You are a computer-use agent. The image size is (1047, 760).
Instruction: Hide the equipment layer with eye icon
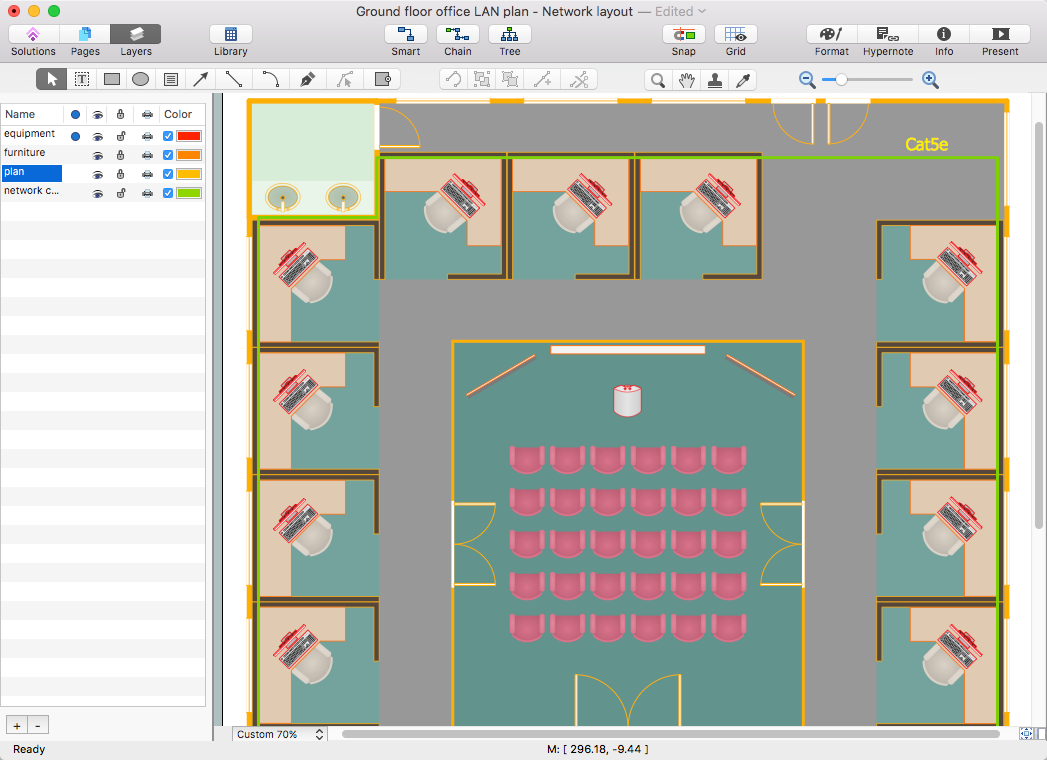point(98,136)
